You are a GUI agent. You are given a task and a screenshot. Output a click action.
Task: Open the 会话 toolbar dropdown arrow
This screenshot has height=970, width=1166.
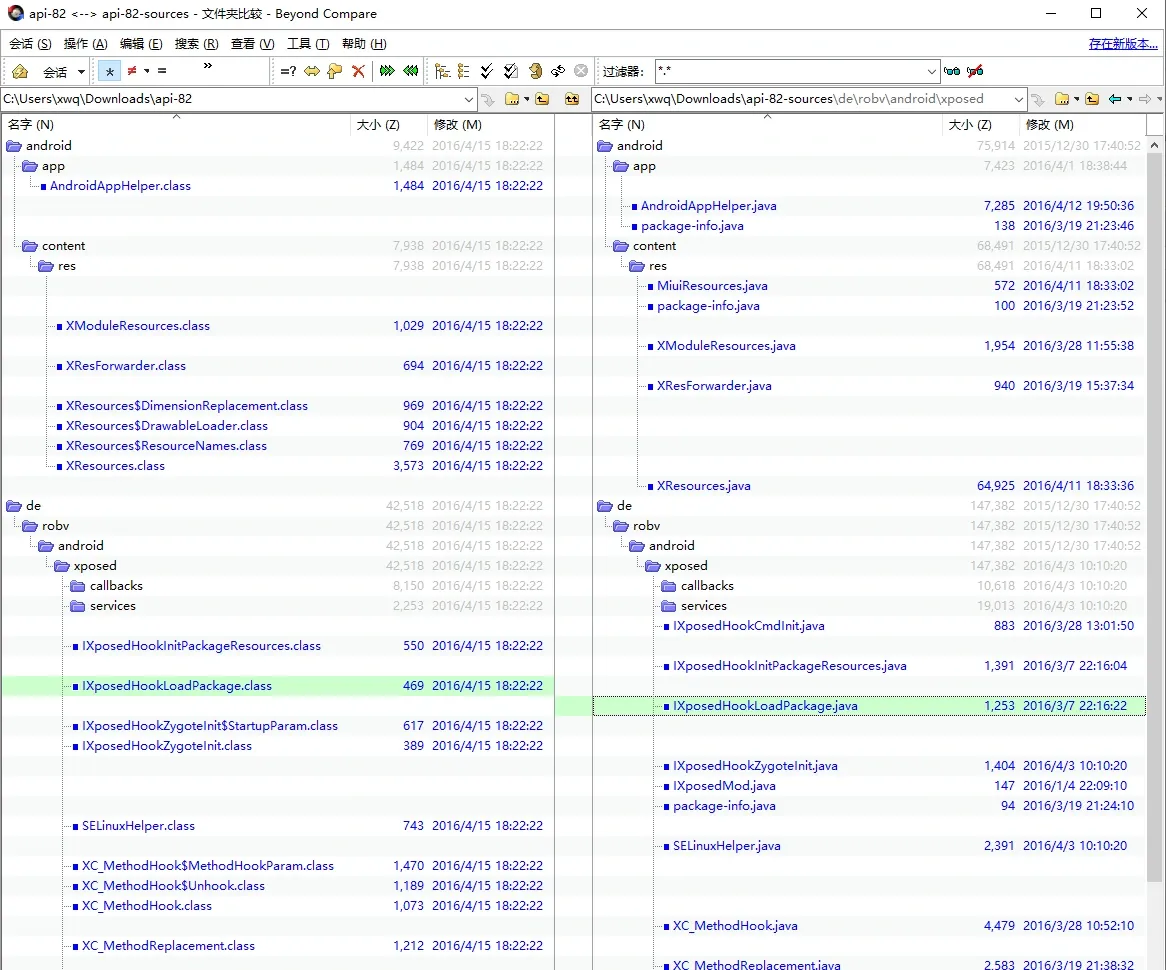[x=81, y=72]
